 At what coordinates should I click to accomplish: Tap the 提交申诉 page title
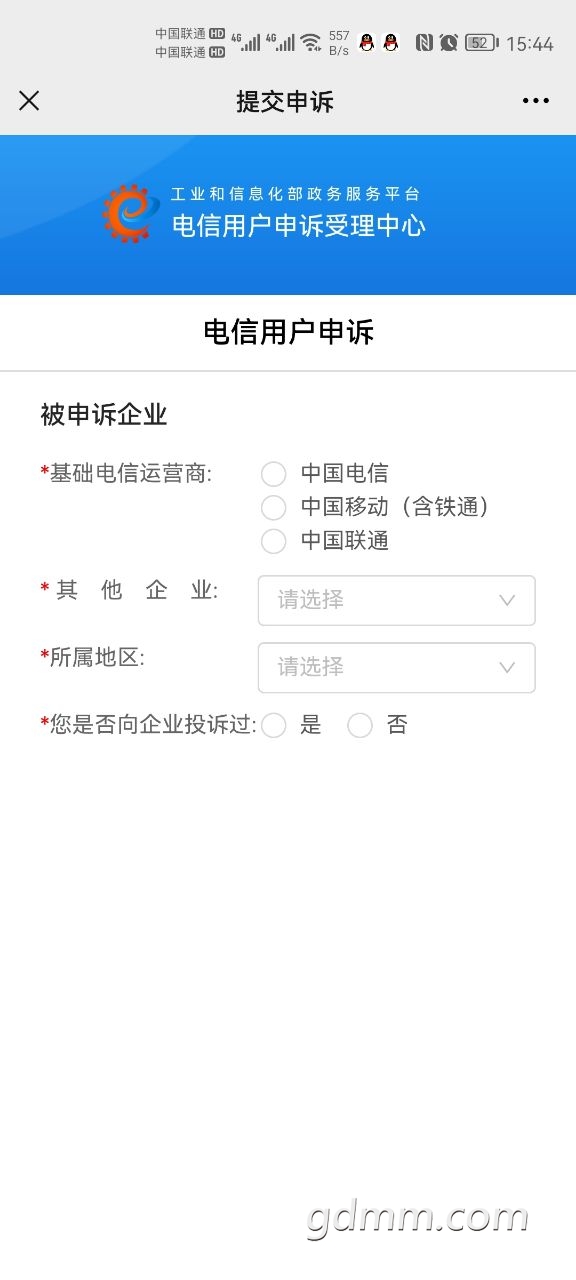[285, 101]
